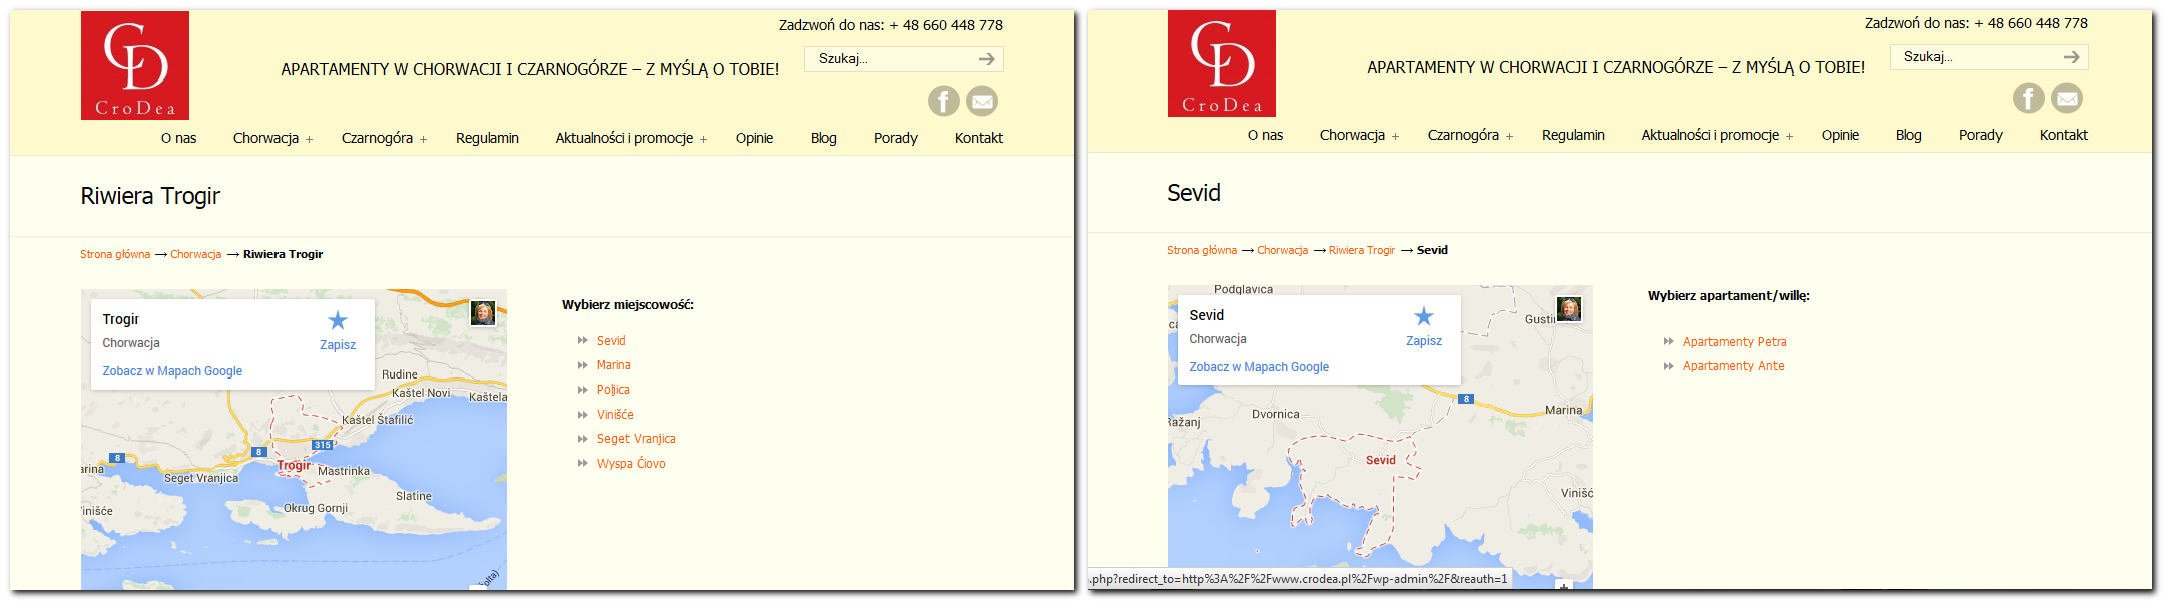Viewport: 2163px width, 601px height.
Task: Click the Riwiera Trogir breadcrumb on the Sevid page
Action: [x=1361, y=250]
